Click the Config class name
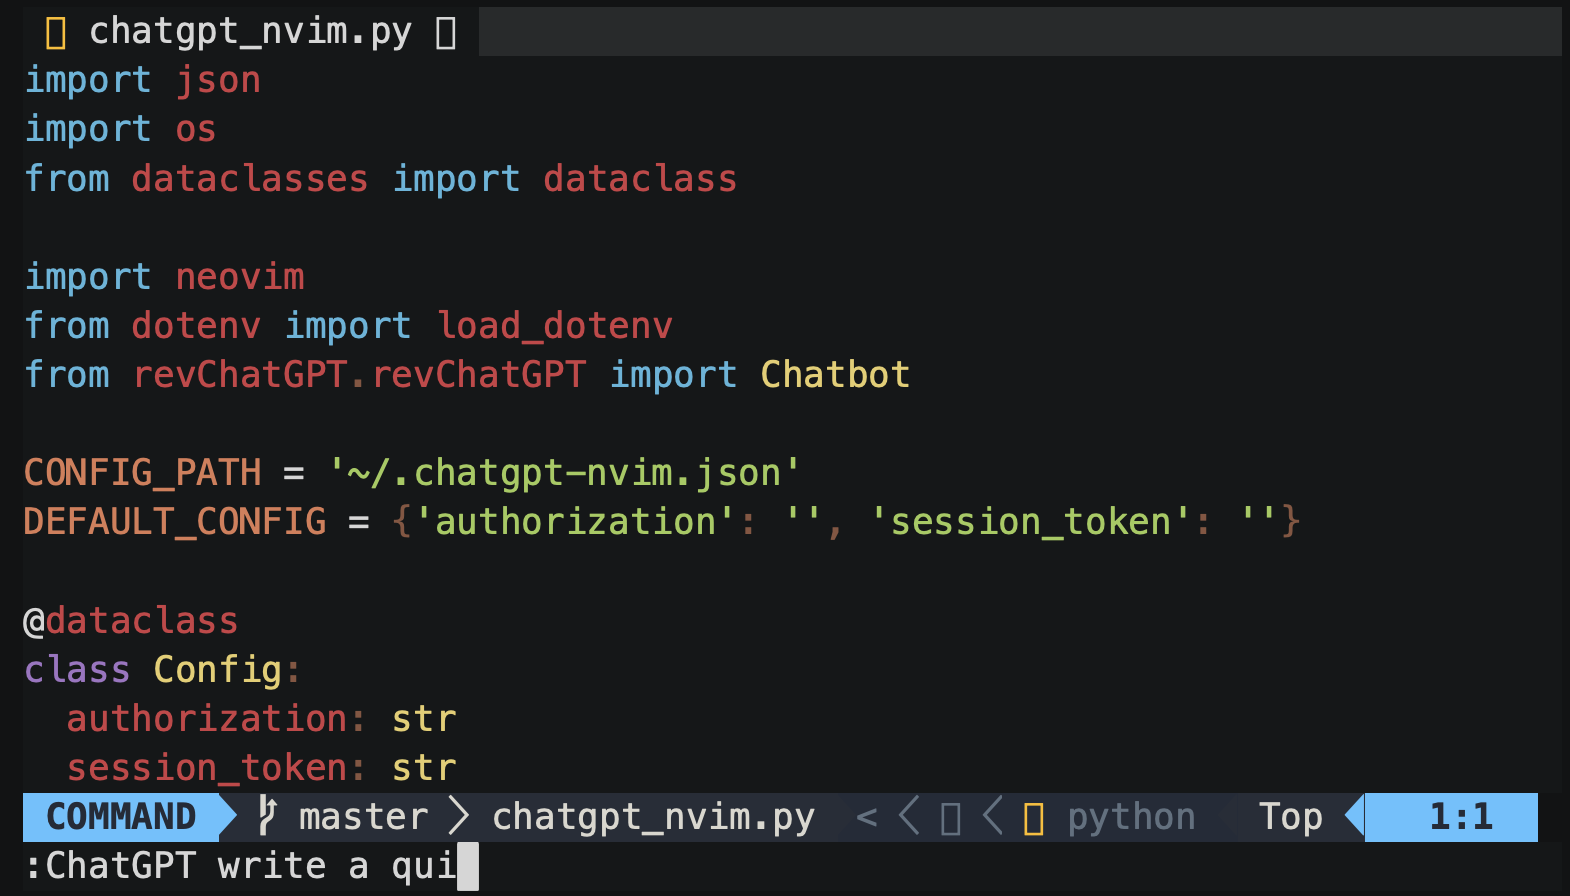The image size is (1570, 896). [218, 670]
